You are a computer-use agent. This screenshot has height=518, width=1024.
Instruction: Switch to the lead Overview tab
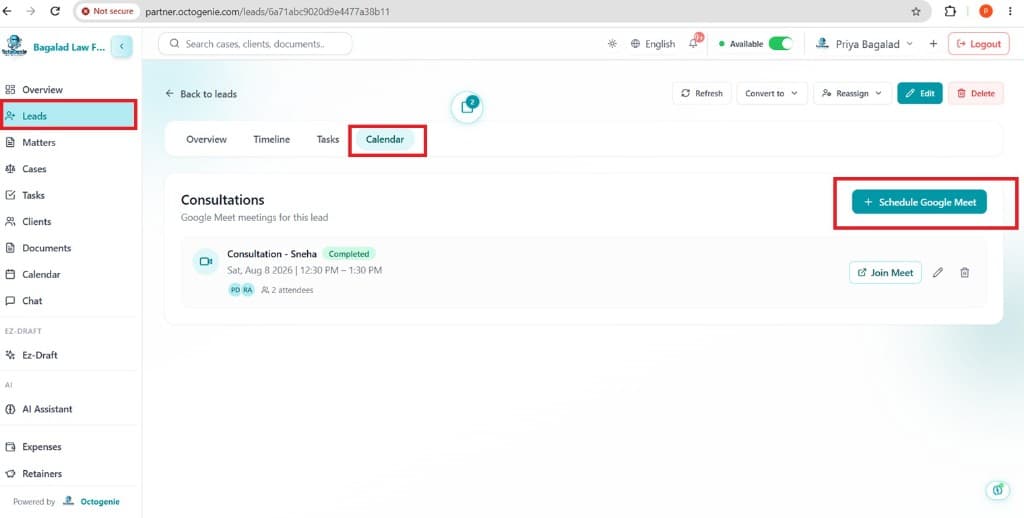pyautogui.click(x=206, y=139)
